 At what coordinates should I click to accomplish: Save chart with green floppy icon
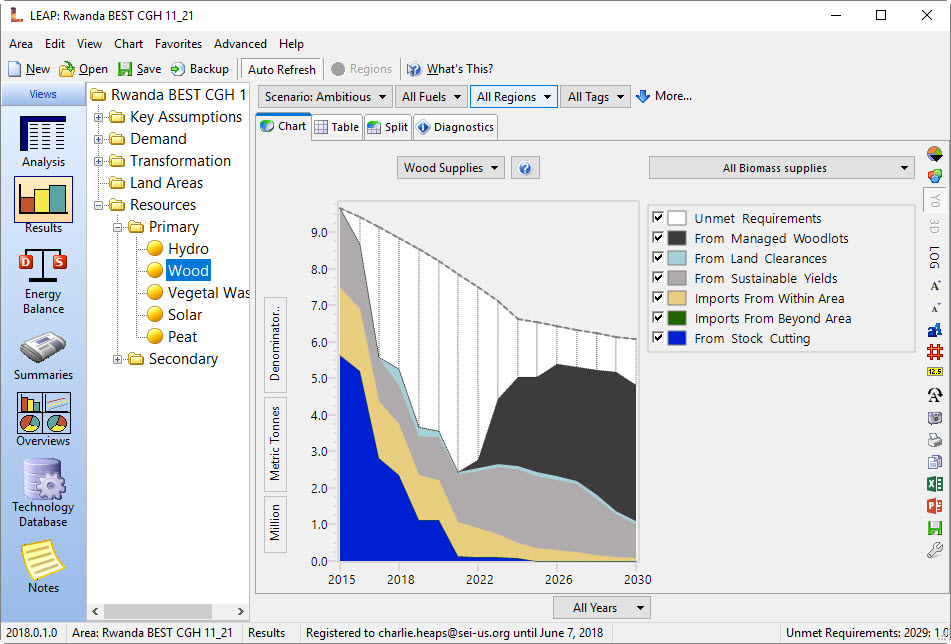935,528
